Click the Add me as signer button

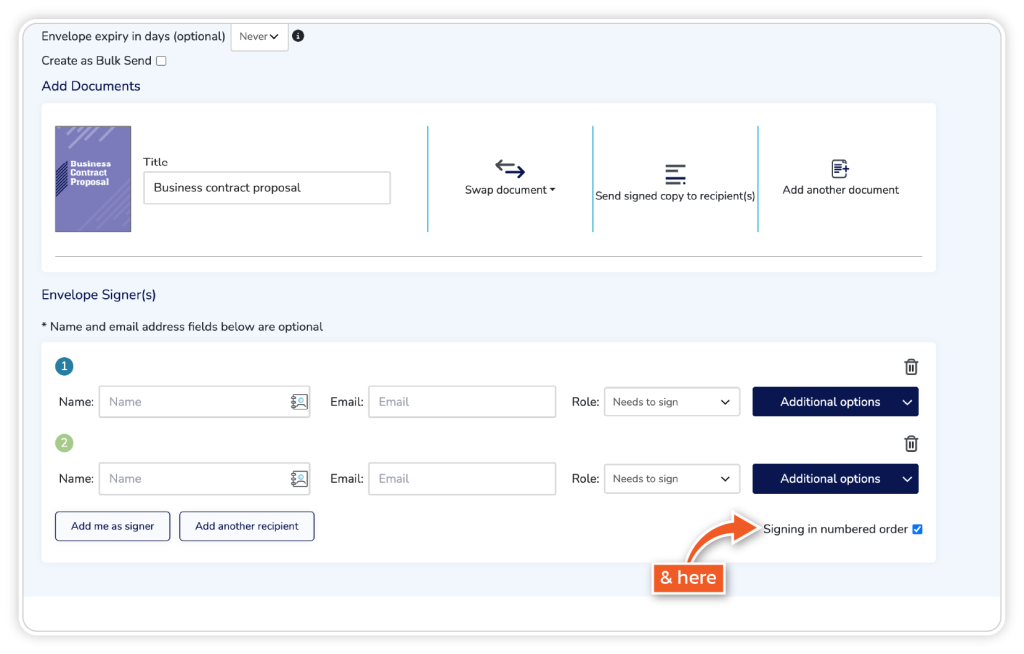(112, 526)
